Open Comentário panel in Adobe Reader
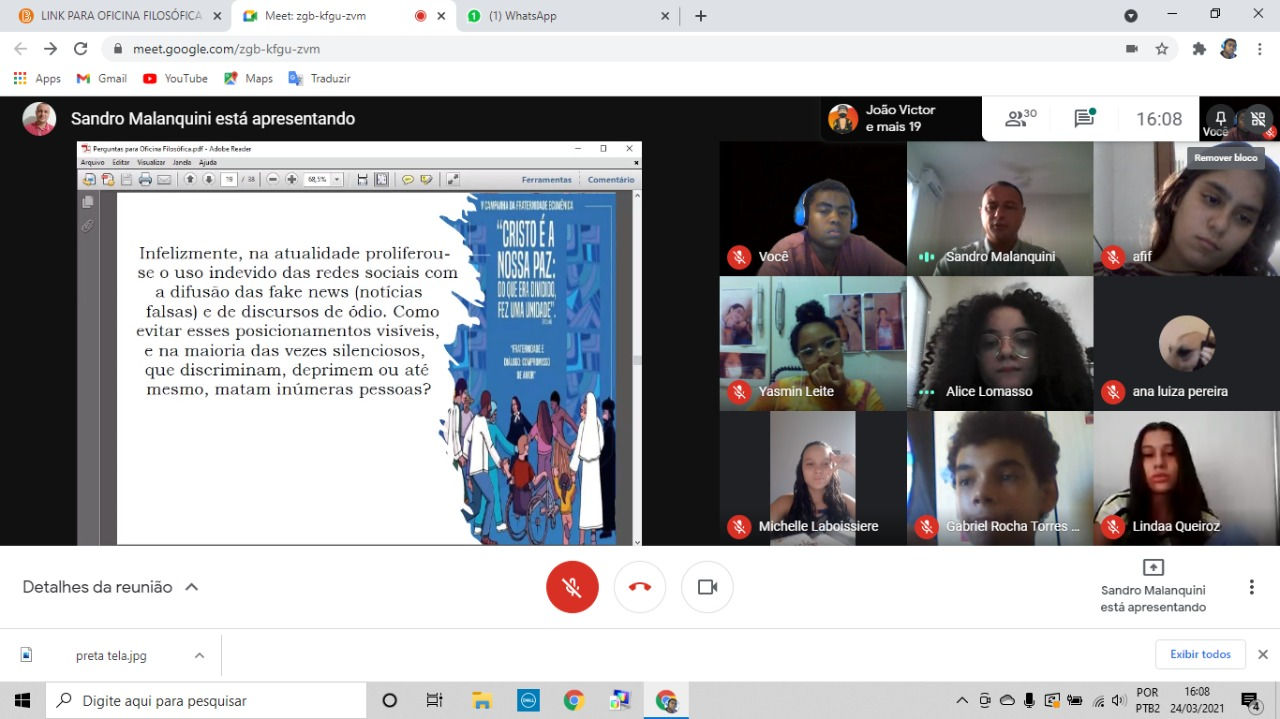Viewport: 1280px width, 719px height. [611, 180]
